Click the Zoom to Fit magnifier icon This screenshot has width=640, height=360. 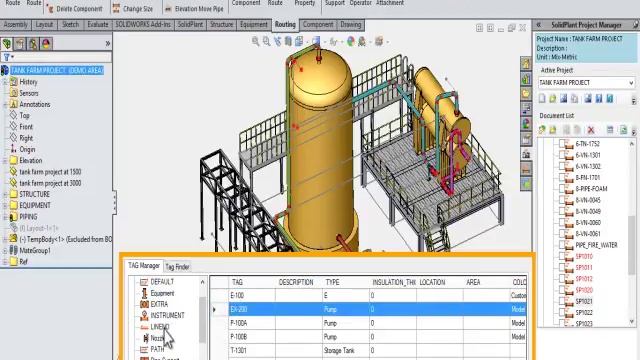(x=256, y=41)
